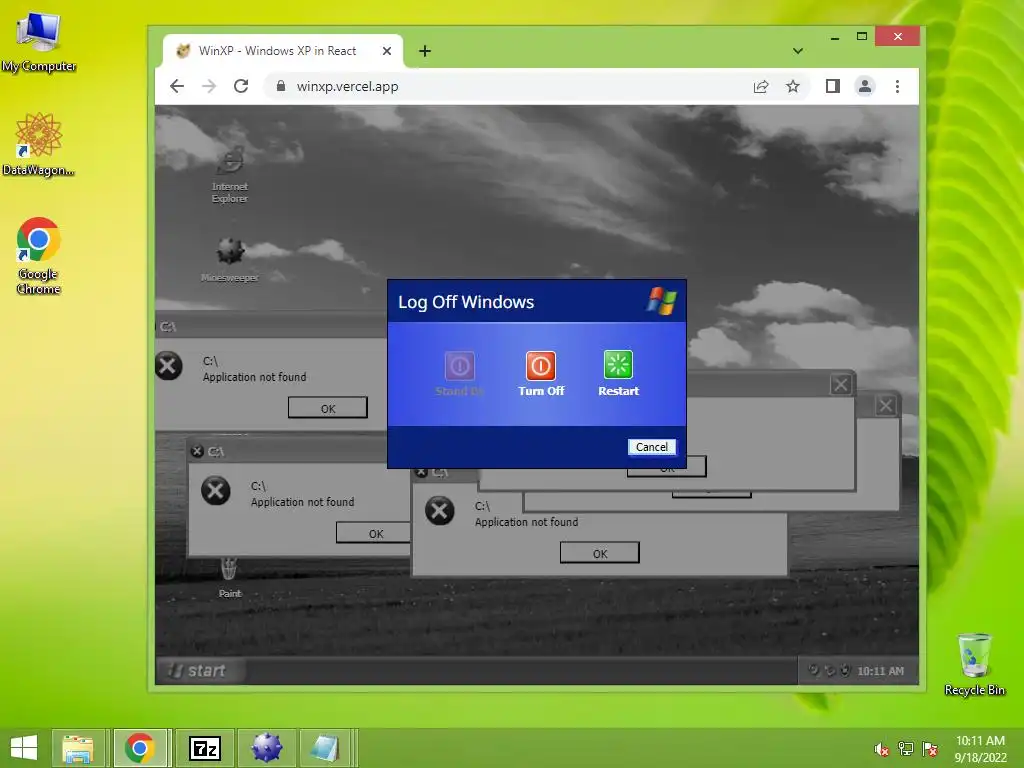Open Google Chrome desktop shortcut
The width and height of the screenshot is (1024, 768).
coord(39,255)
